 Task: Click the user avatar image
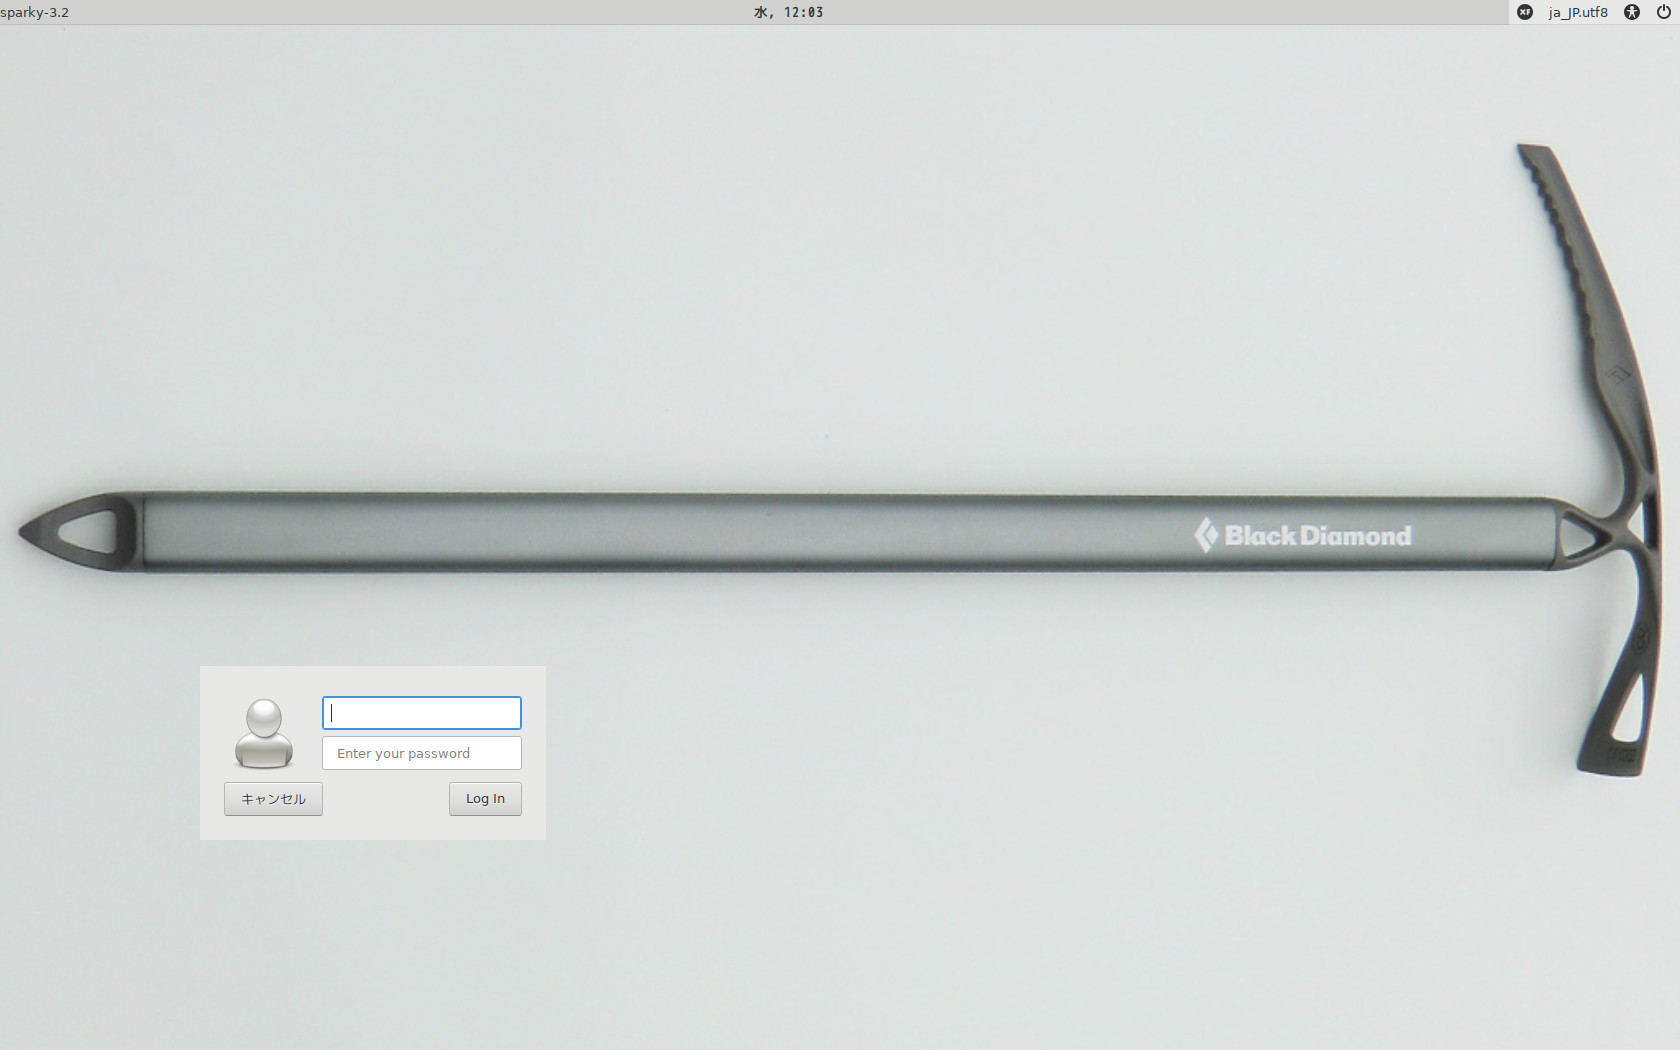coord(264,733)
